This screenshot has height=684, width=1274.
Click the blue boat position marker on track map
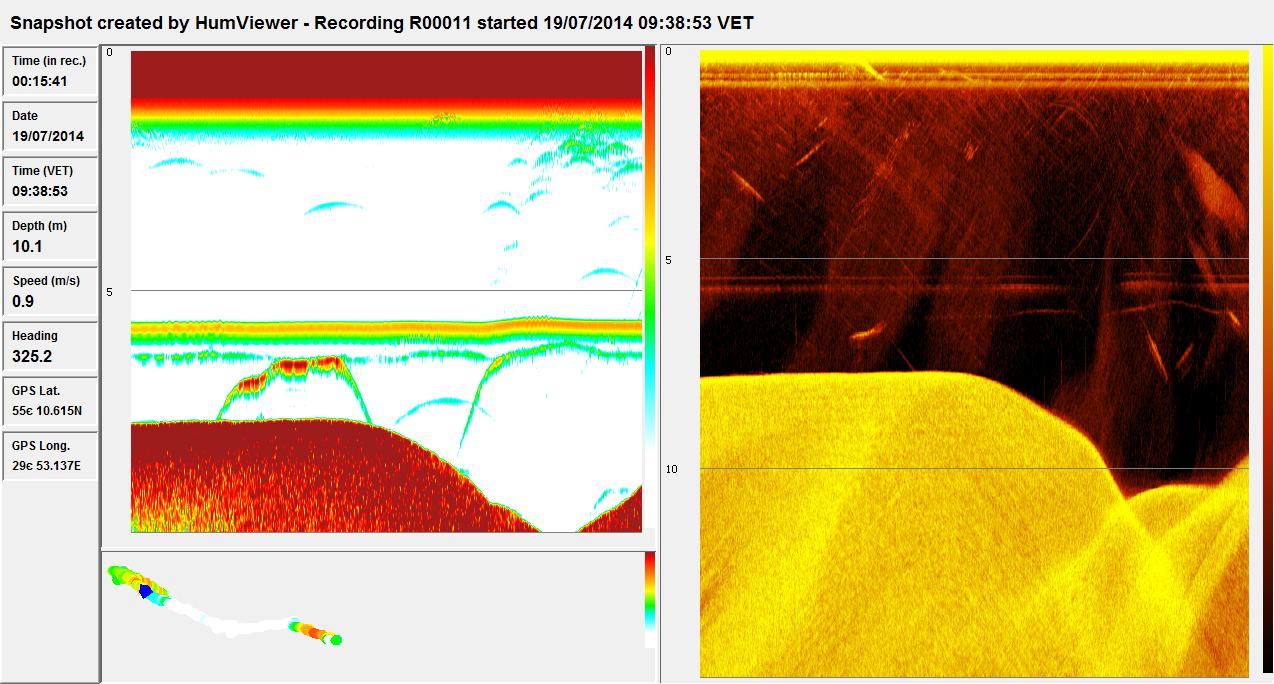click(146, 592)
